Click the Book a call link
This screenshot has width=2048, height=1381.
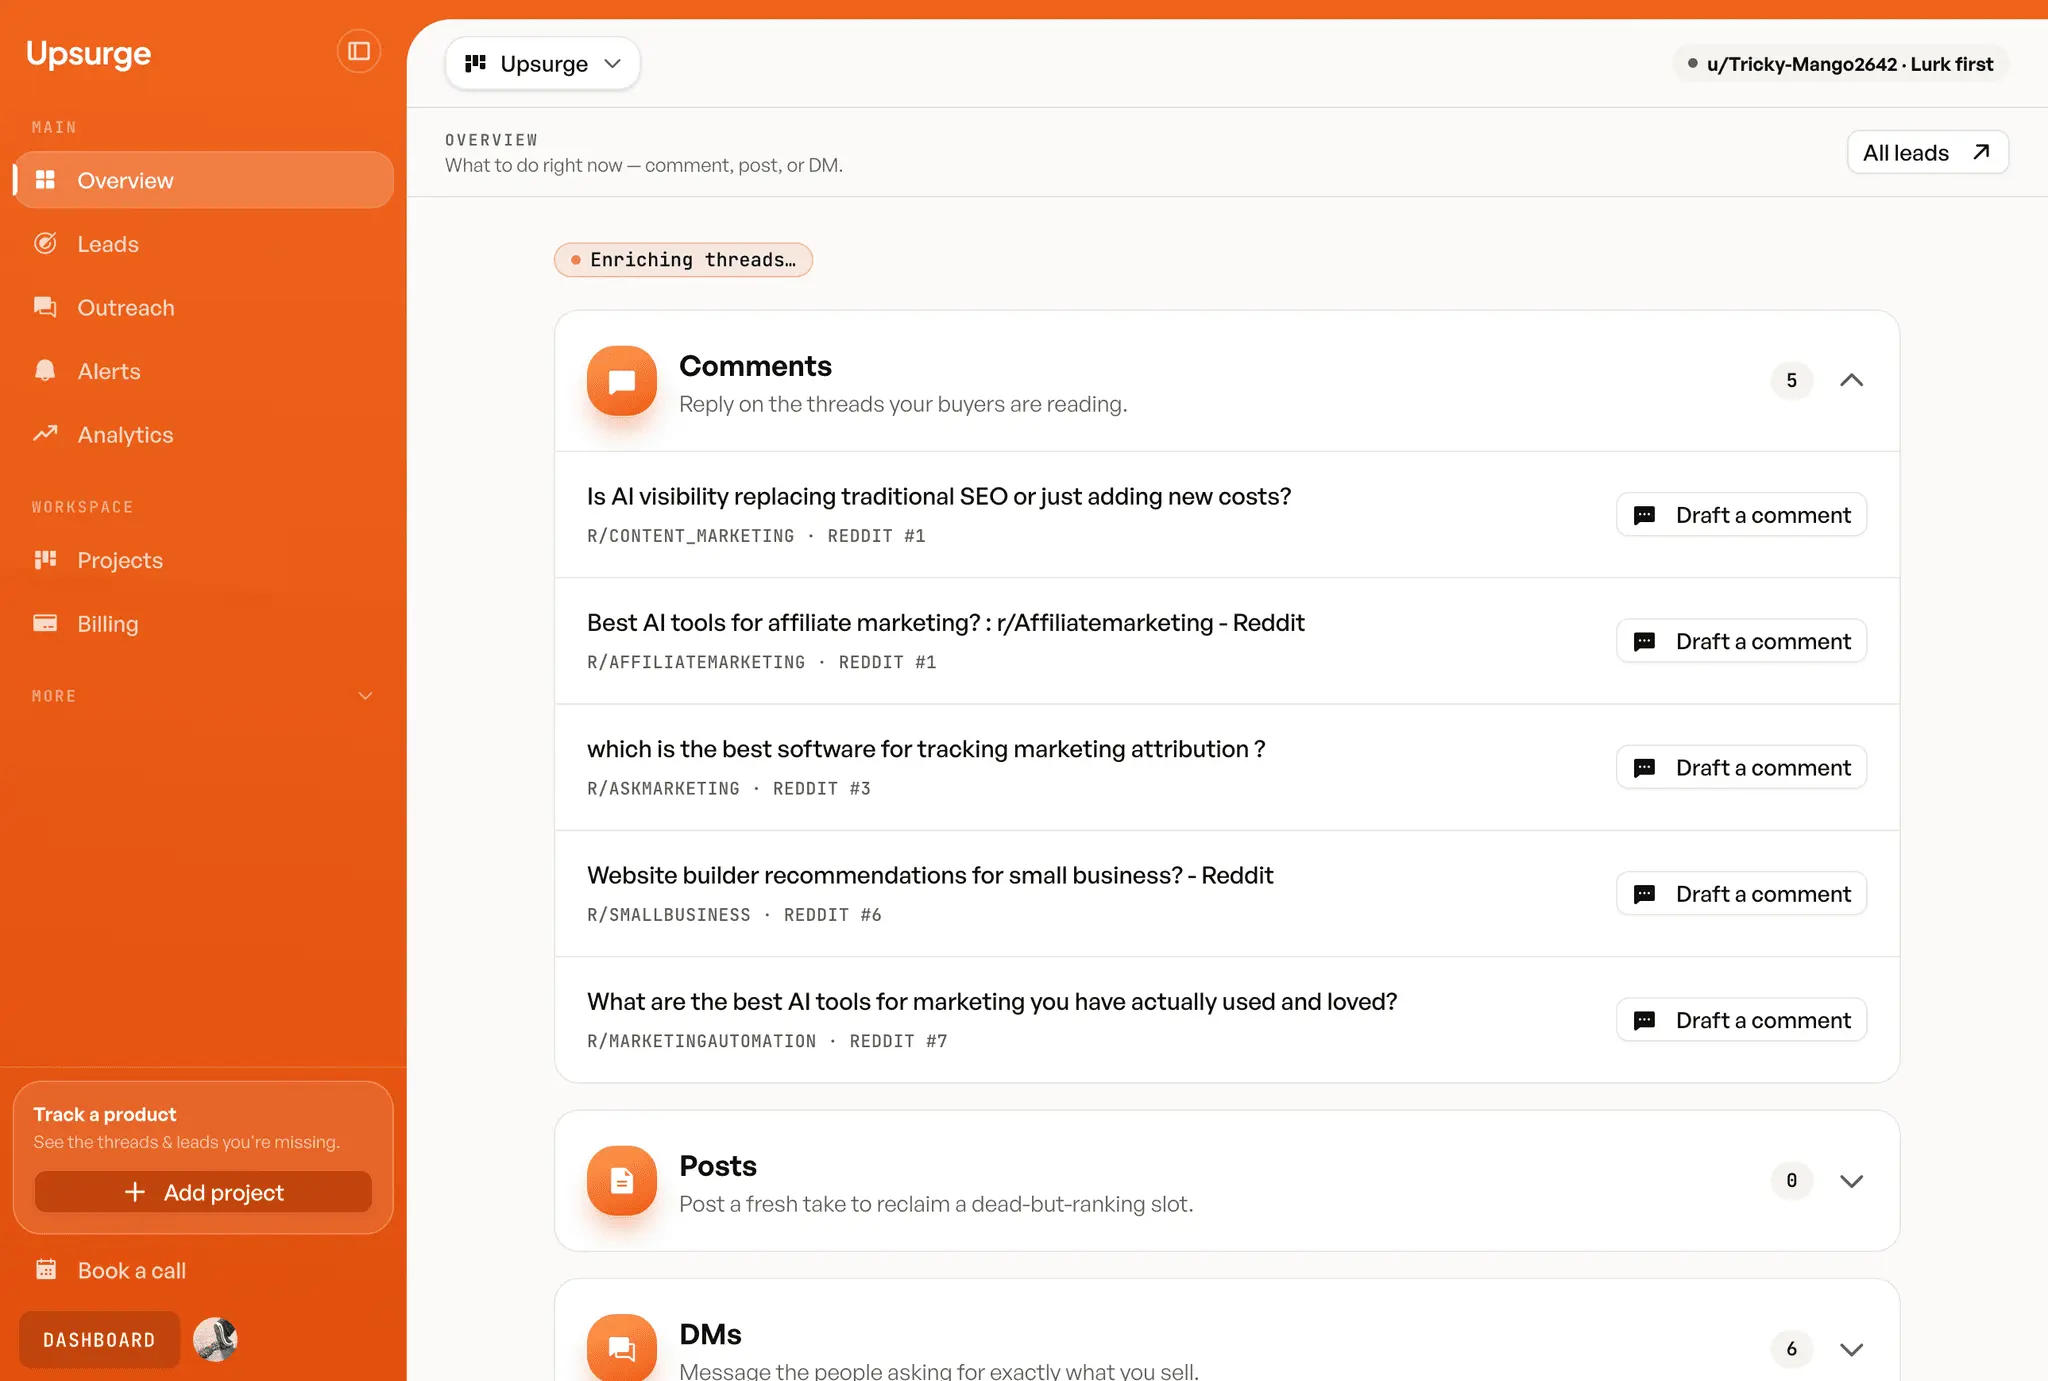coord(131,1270)
